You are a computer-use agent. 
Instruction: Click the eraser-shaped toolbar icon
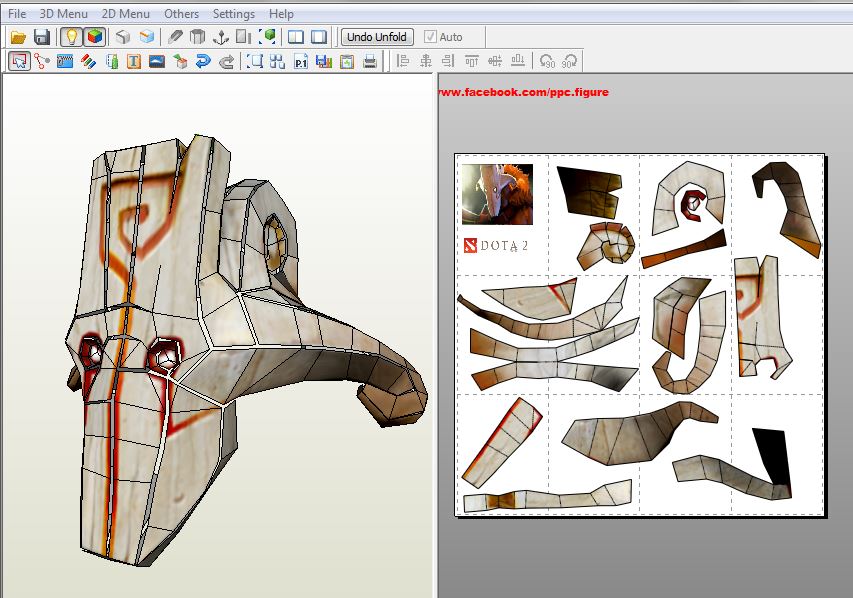175,37
